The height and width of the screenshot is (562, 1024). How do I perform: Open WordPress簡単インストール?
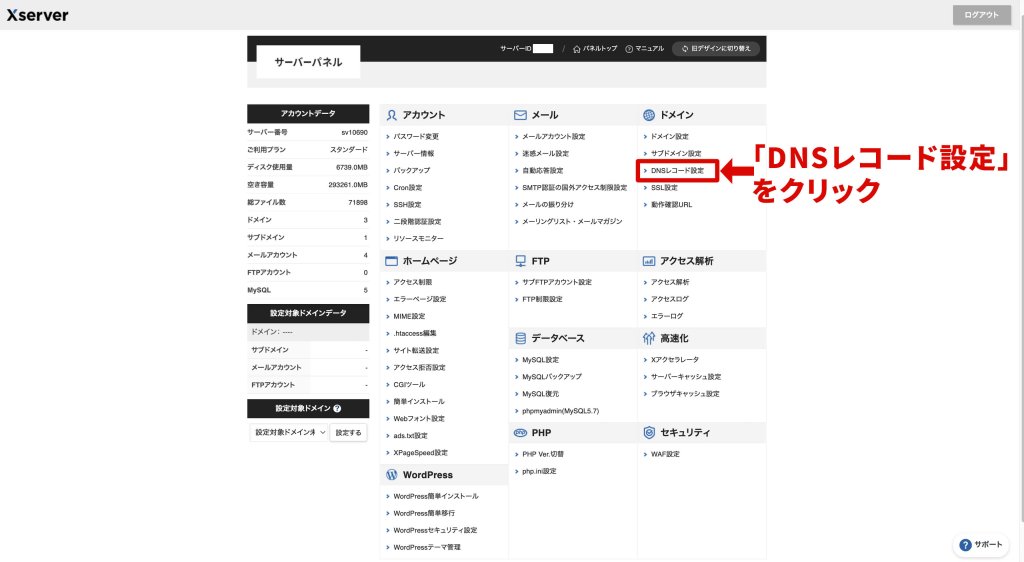436,496
